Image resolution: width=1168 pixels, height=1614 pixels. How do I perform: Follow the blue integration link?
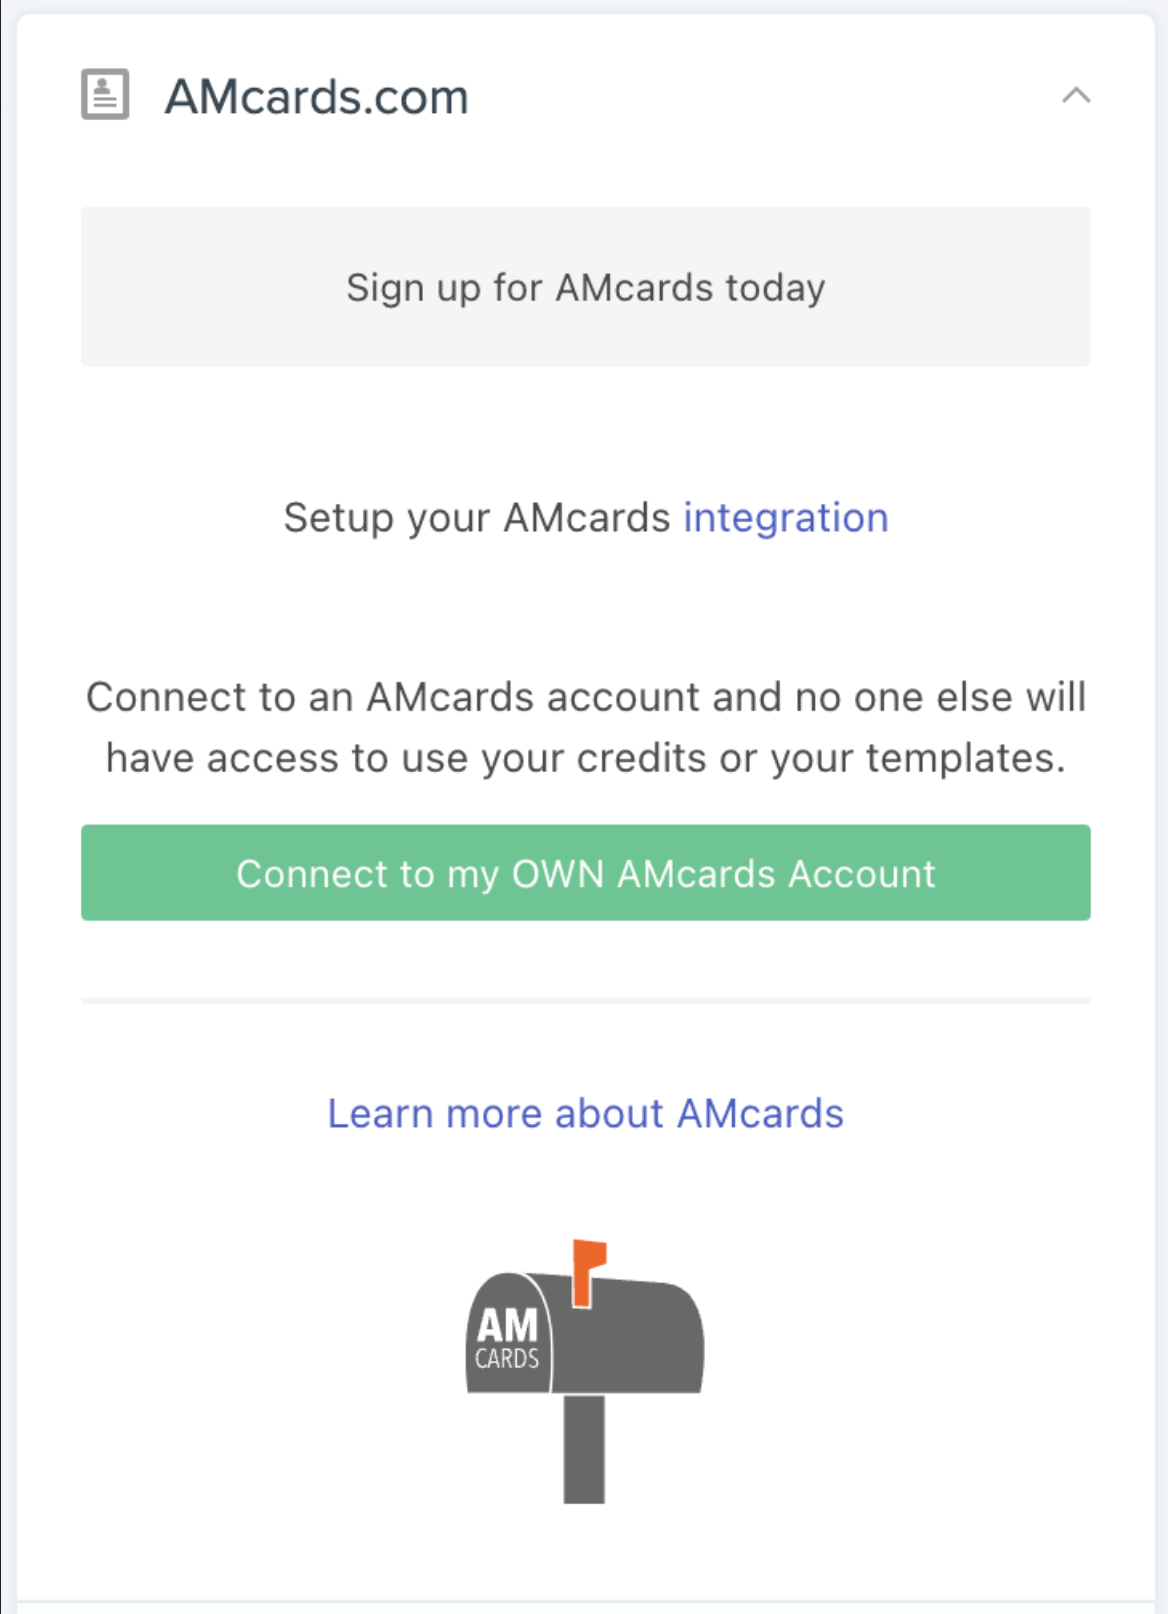click(x=786, y=518)
